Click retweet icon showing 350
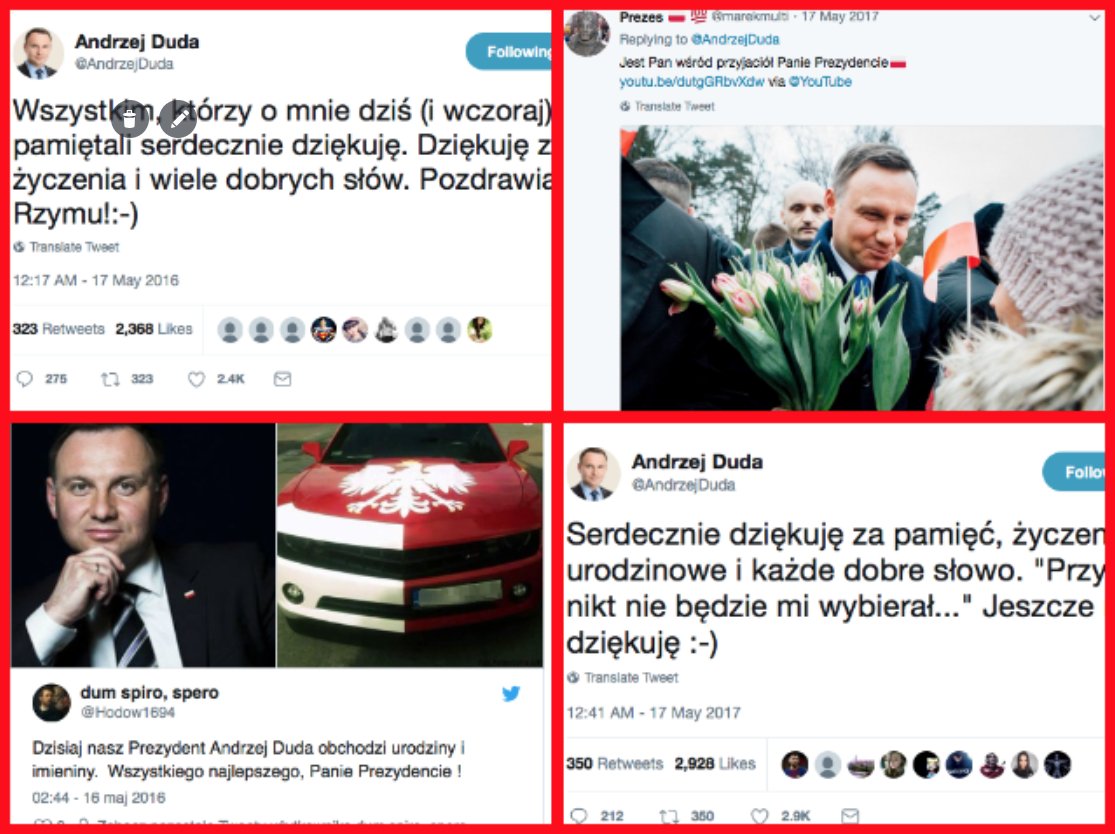Screen dimensions: 1115x834 click(x=668, y=816)
